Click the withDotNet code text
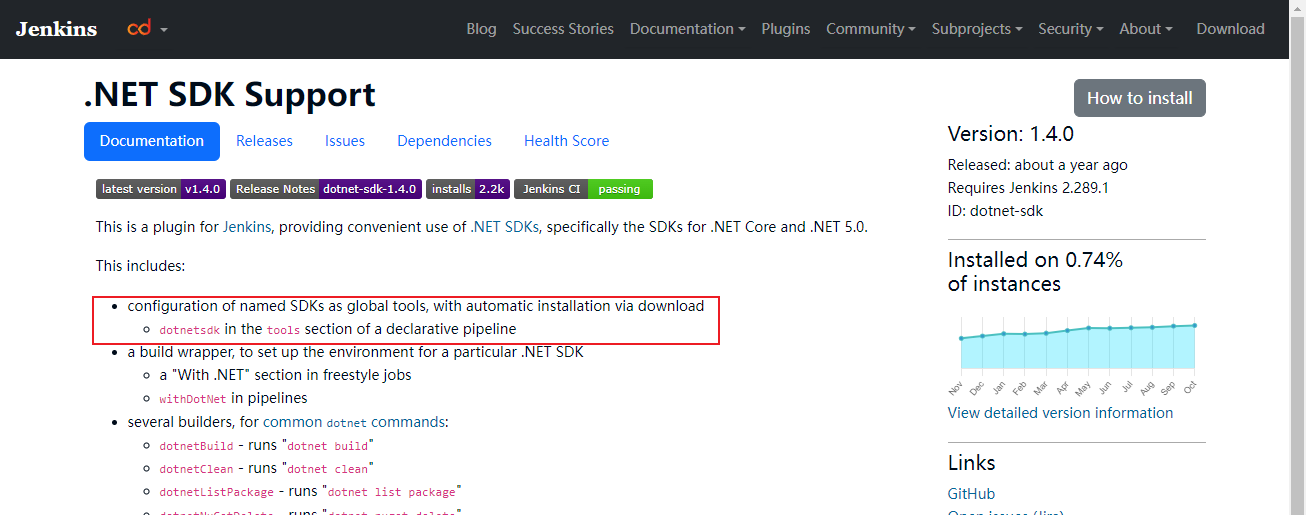 193,398
